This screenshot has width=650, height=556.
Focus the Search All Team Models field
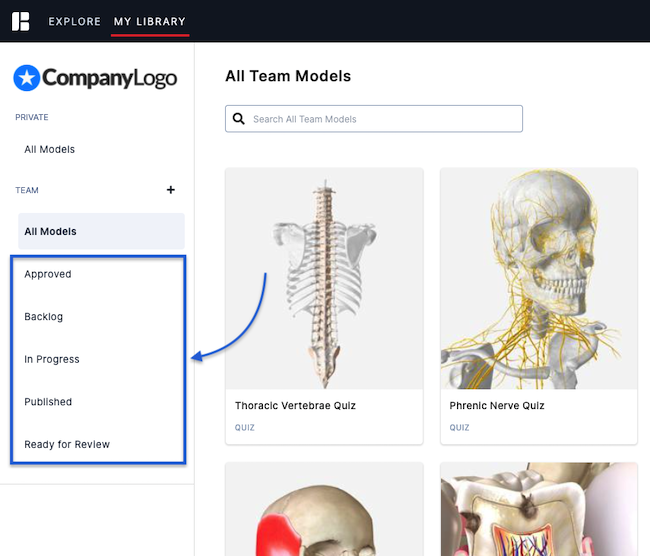point(374,119)
